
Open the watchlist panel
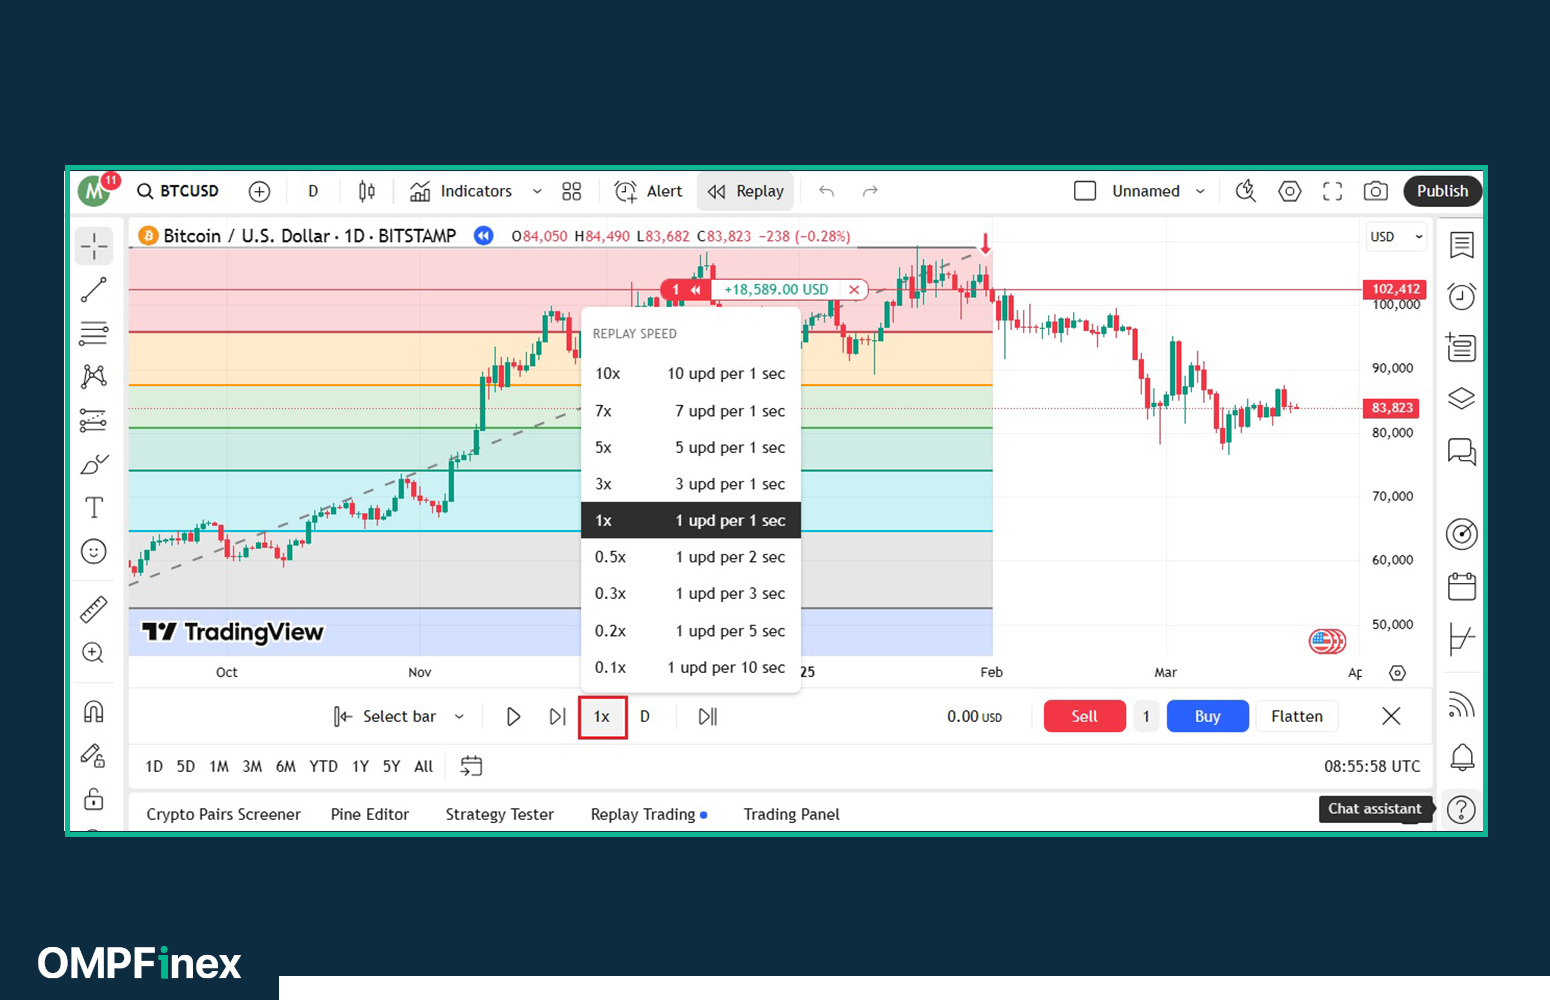(1462, 245)
